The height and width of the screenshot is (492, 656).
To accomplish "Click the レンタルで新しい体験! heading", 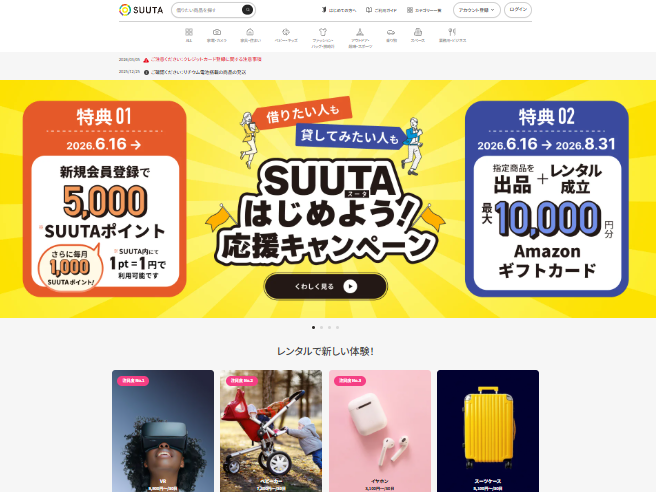I will point(325,351).
